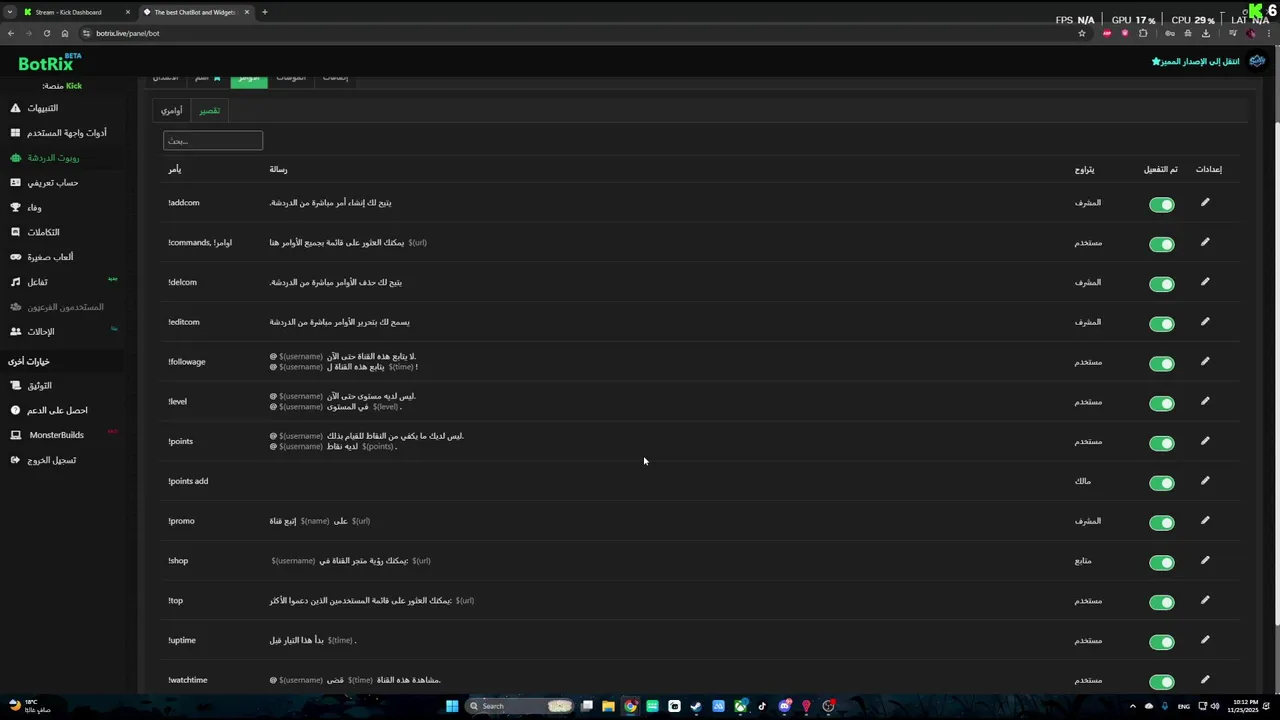Disable the !followage command
The height and width of the screenshot is (720, 1280).
pyautogui.click(x=1161, y=363)
